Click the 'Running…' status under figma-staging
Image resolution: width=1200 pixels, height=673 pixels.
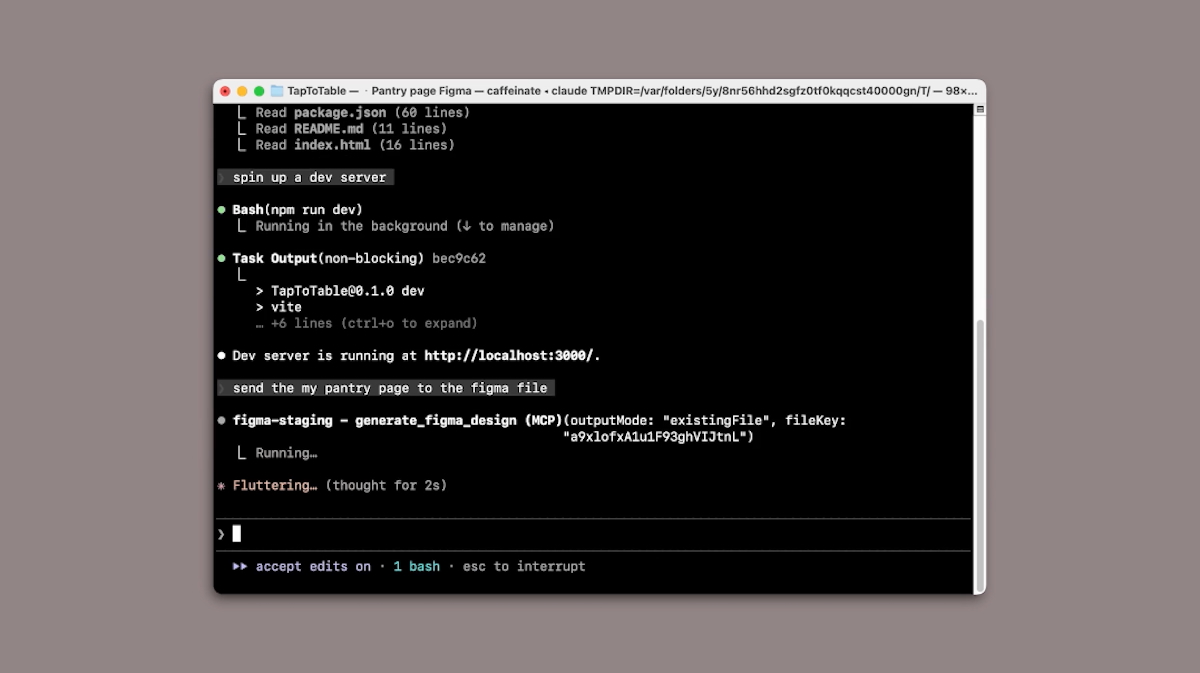click(286, 453)
